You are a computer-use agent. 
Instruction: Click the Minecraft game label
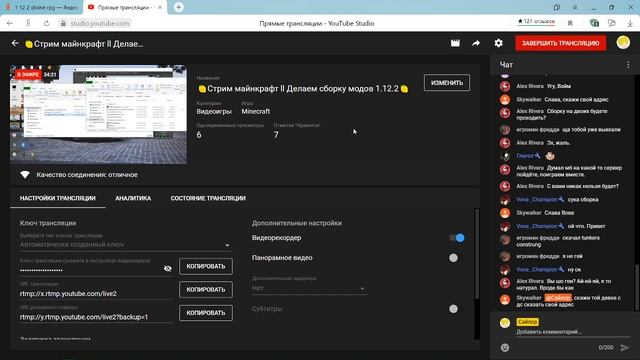(256, 111)
